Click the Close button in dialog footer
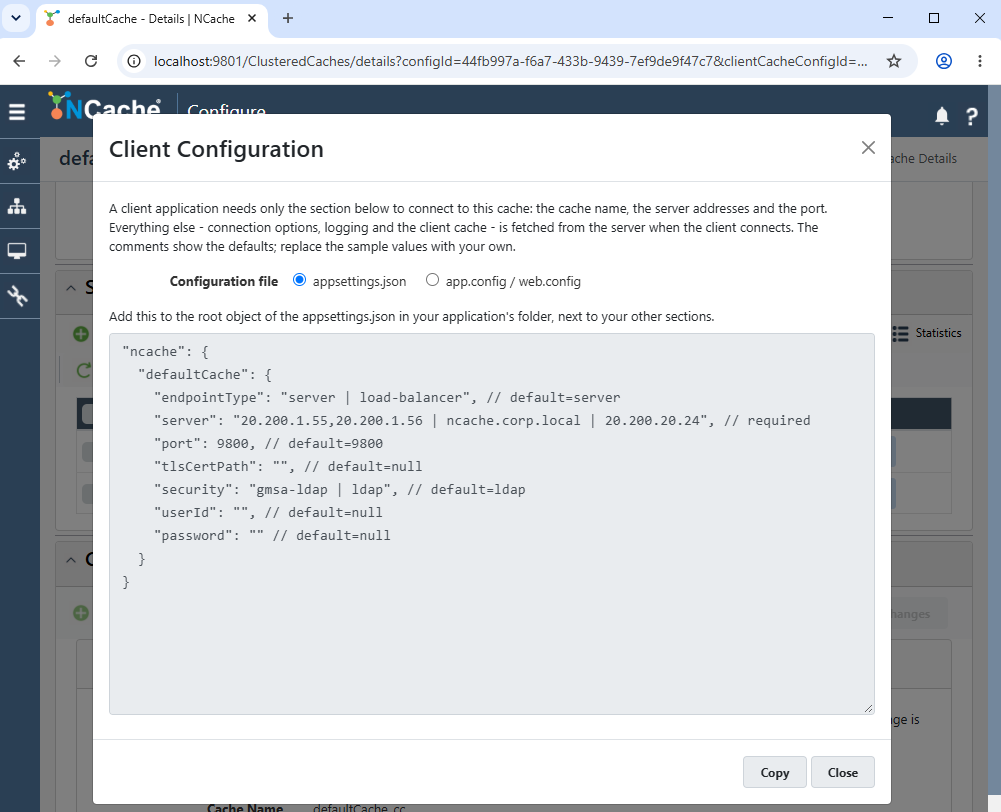 843,772
